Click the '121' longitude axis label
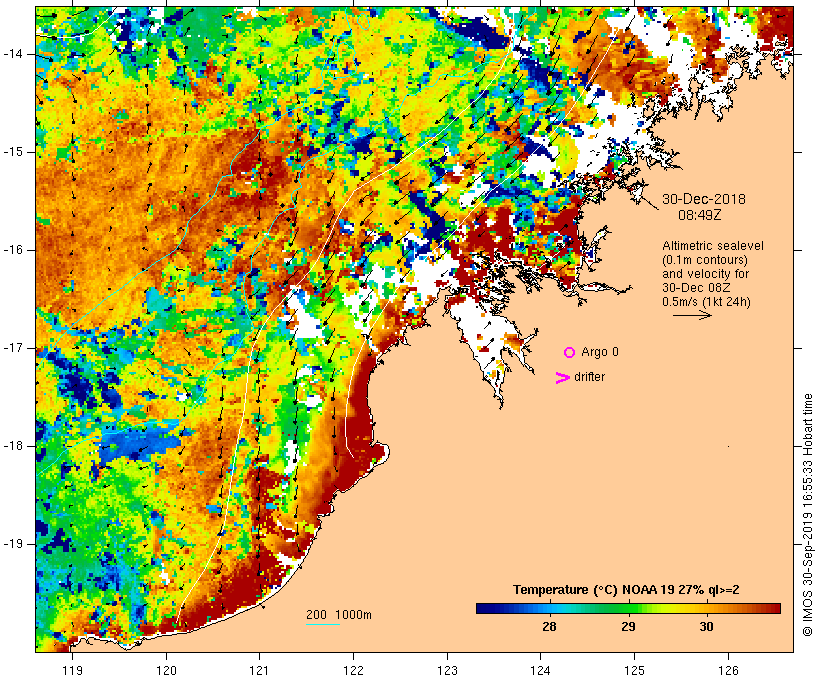 [x=259, y=670]
